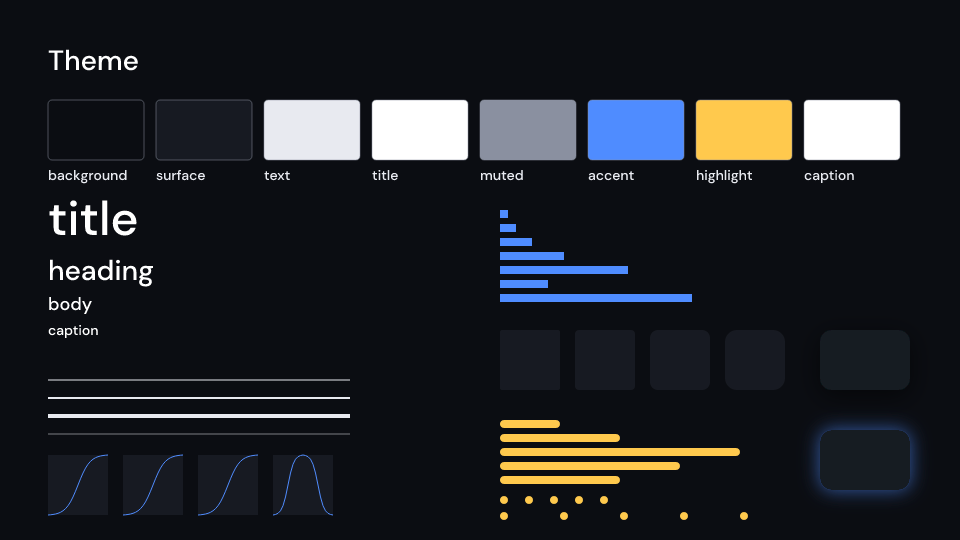This screenshot has height=540, width=960.
Task: Click the large "title" typography sample
Action: pos(93,219)
